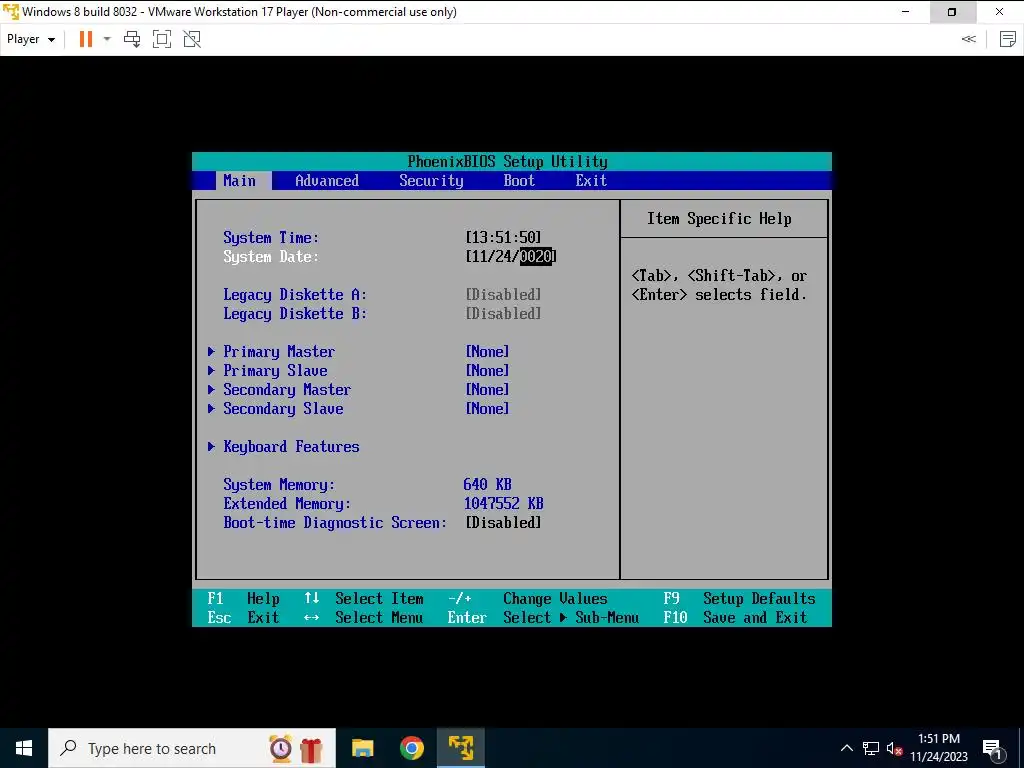This screenshot has height=768, width=1024.
Task: Click the alarm clock and gift search highlight icon
Action: click(296, 748)
